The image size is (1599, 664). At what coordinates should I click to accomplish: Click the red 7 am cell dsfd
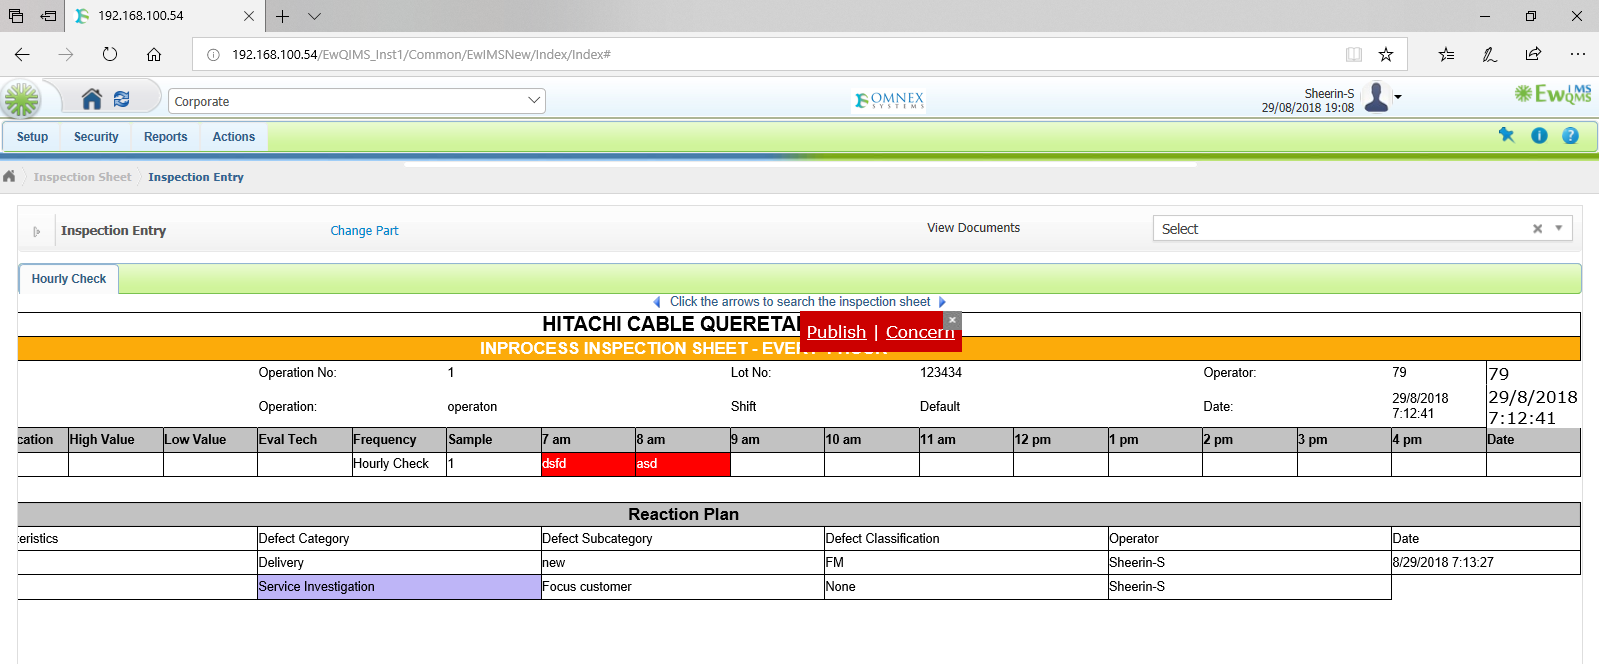click(x=588, y=464)
